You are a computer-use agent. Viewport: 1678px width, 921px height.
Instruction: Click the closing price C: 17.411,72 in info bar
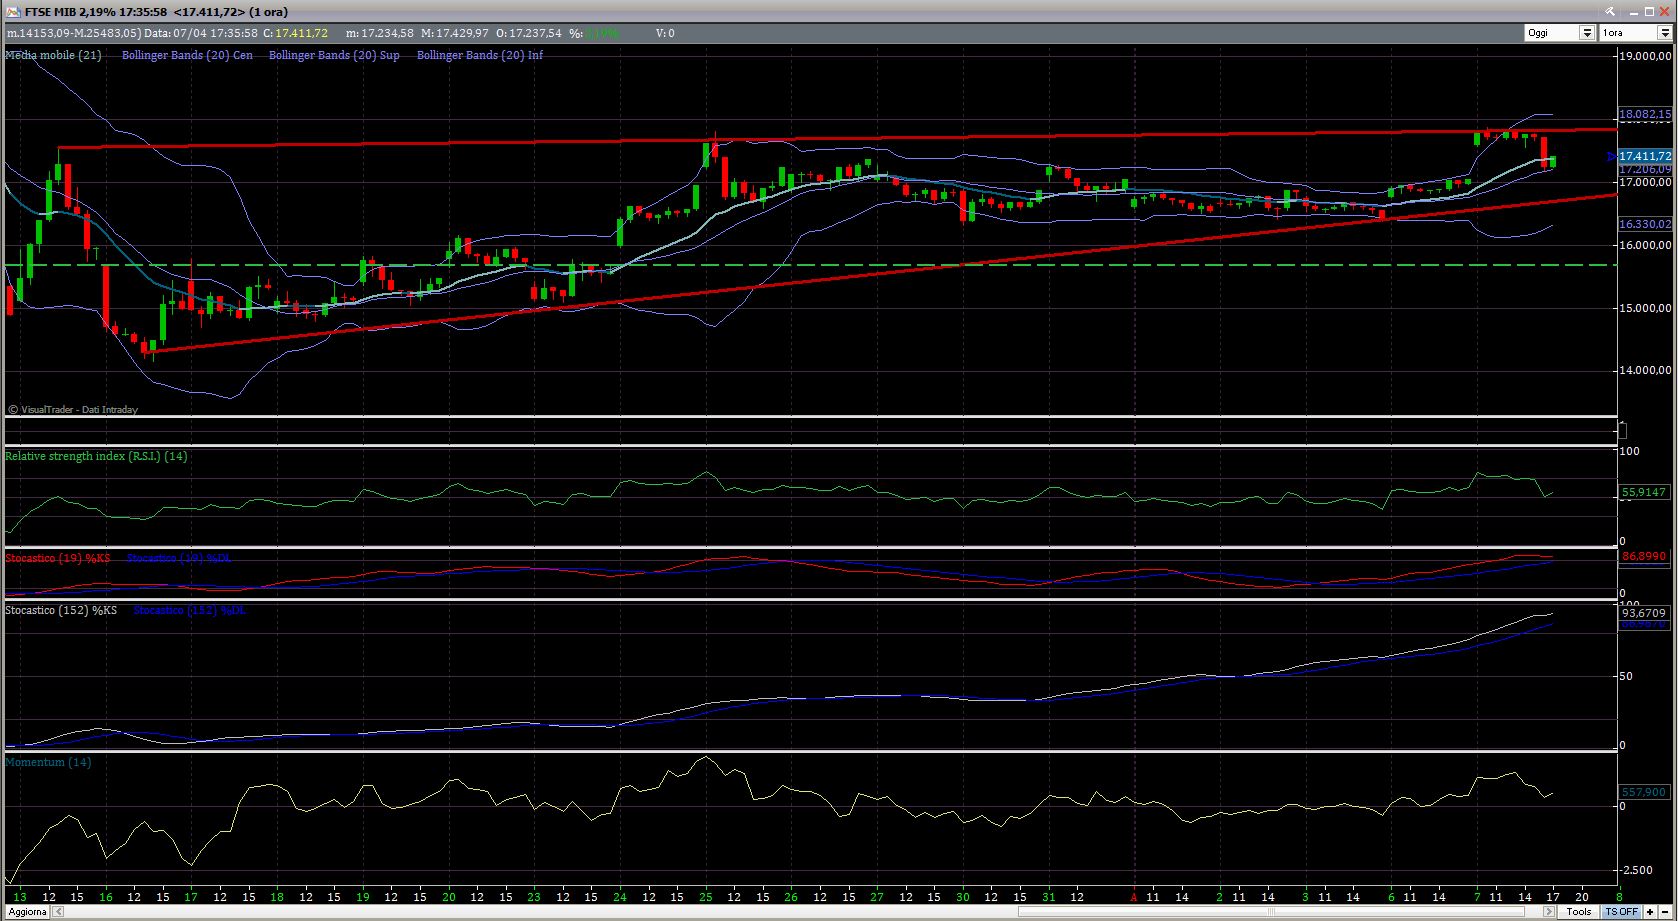[295, 33]
